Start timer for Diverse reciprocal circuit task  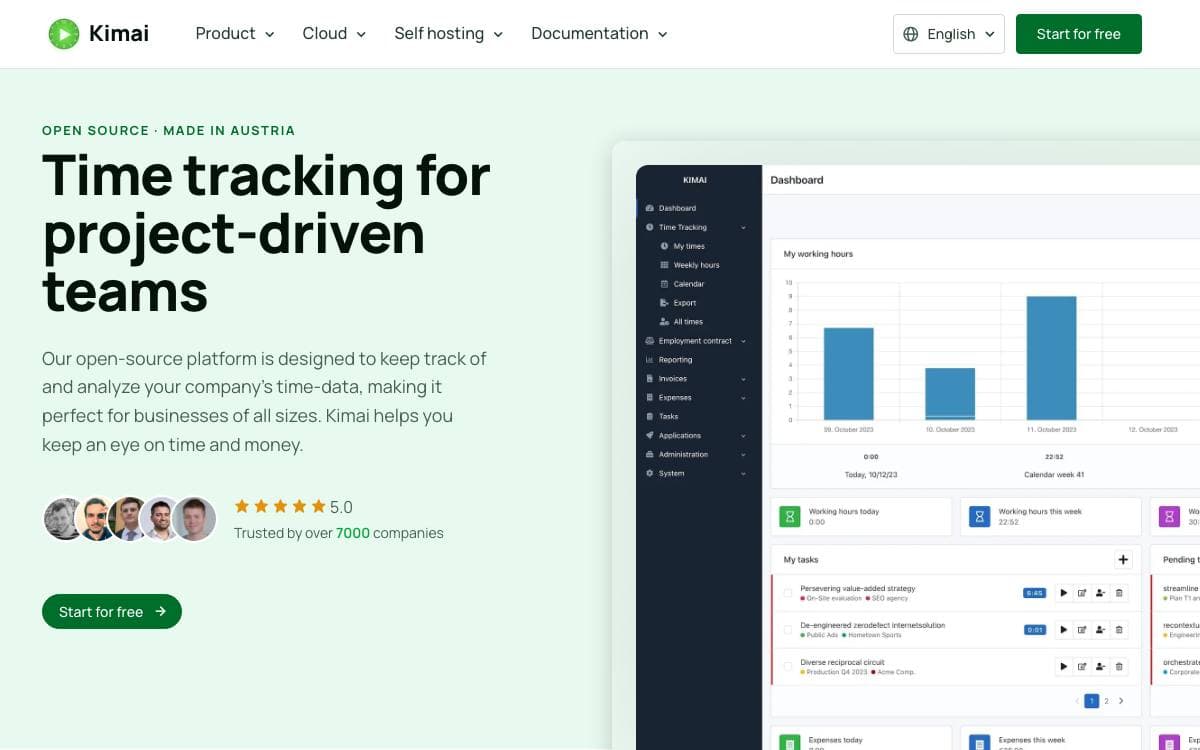coord(1063,666)
